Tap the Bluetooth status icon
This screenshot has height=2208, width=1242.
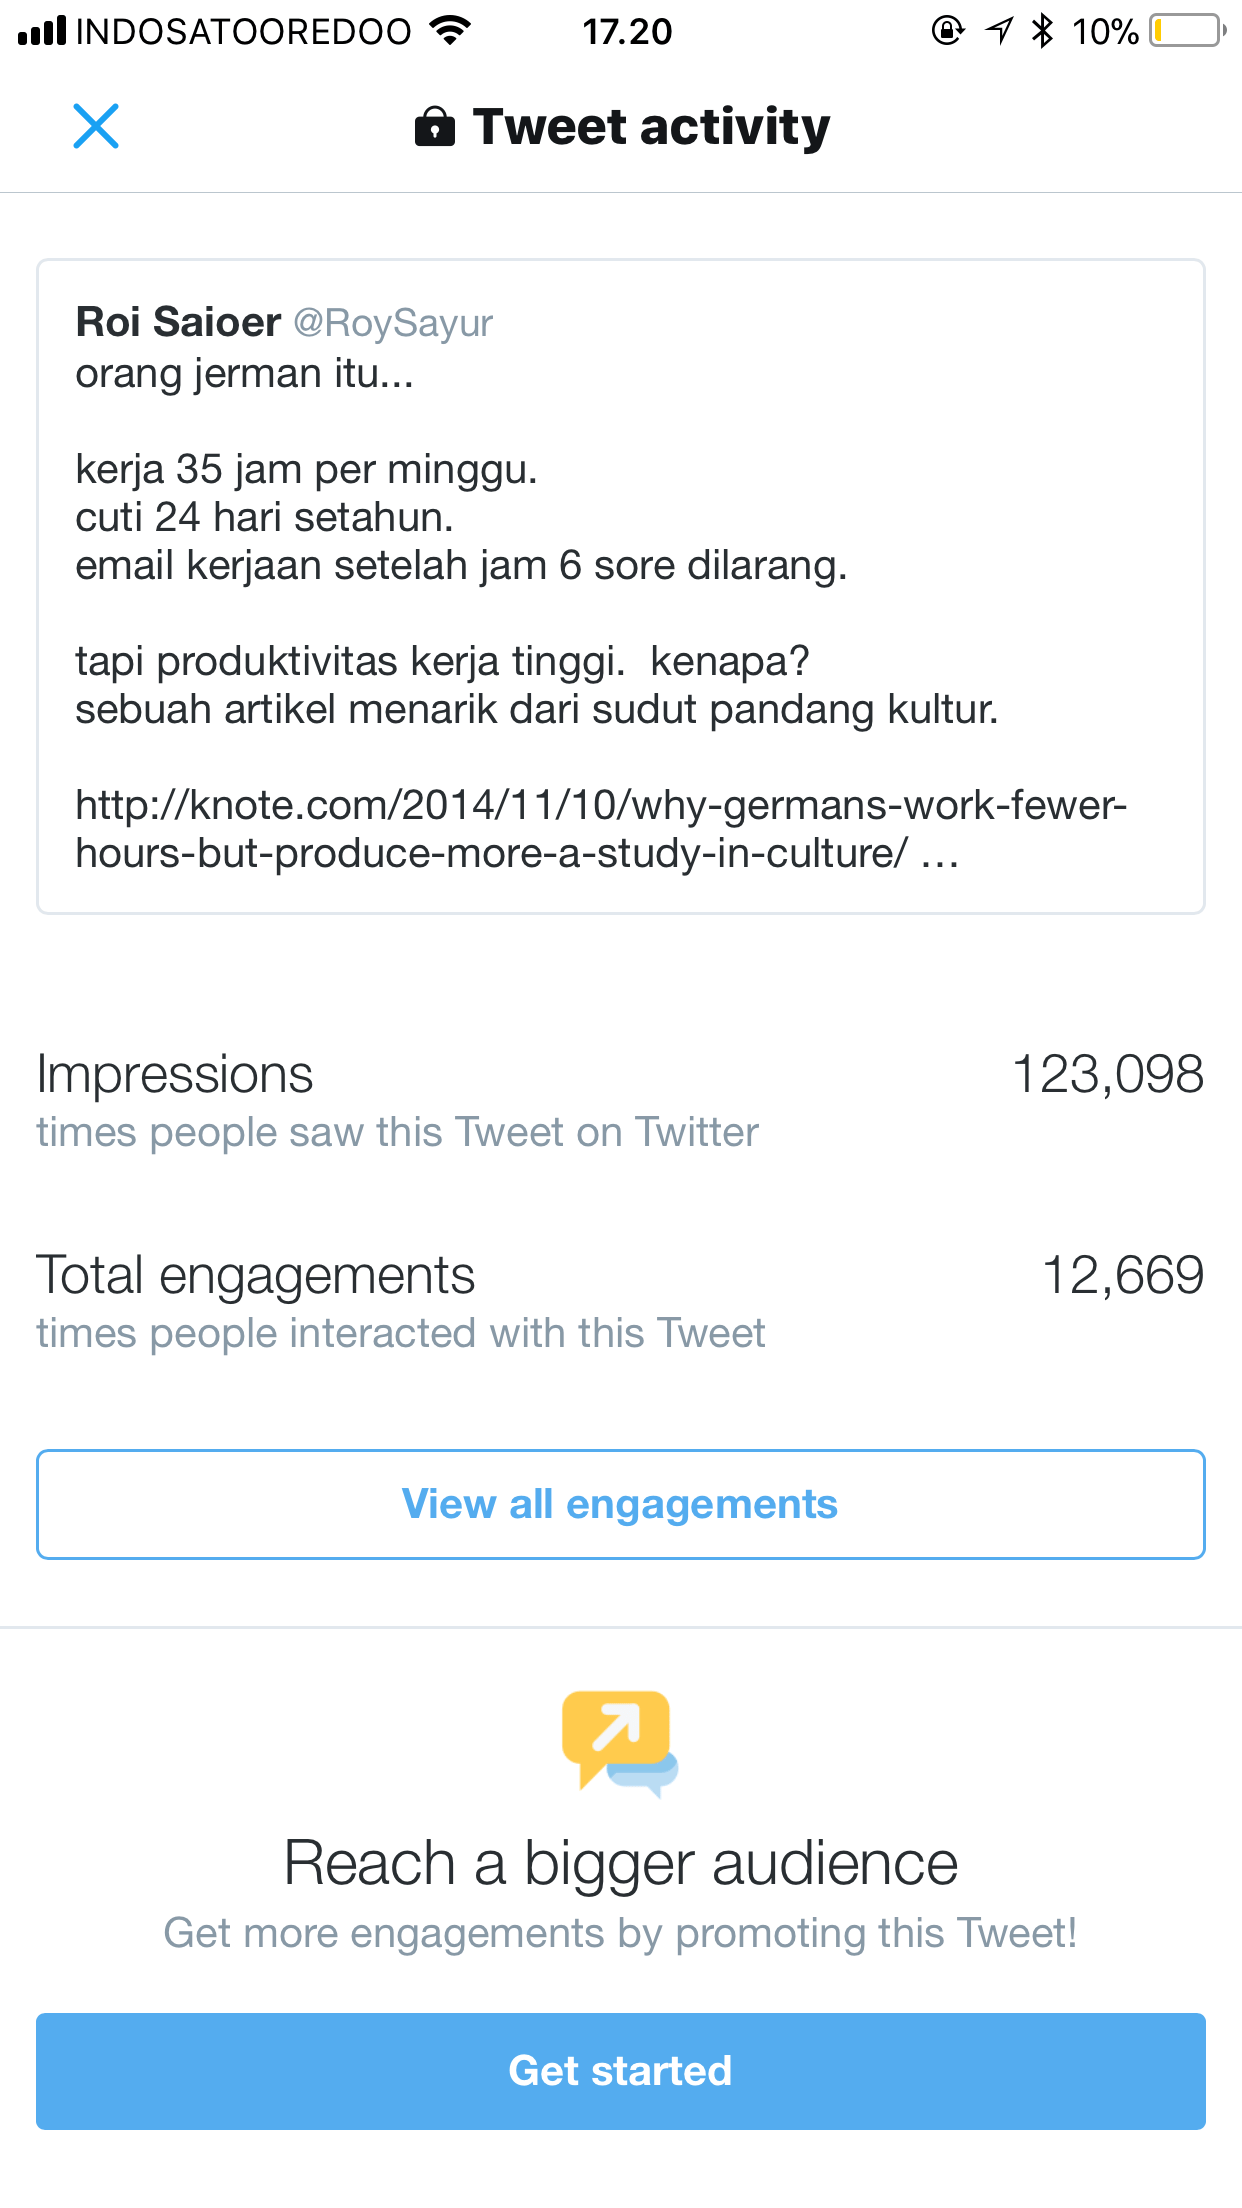[x=1043, y=31]
